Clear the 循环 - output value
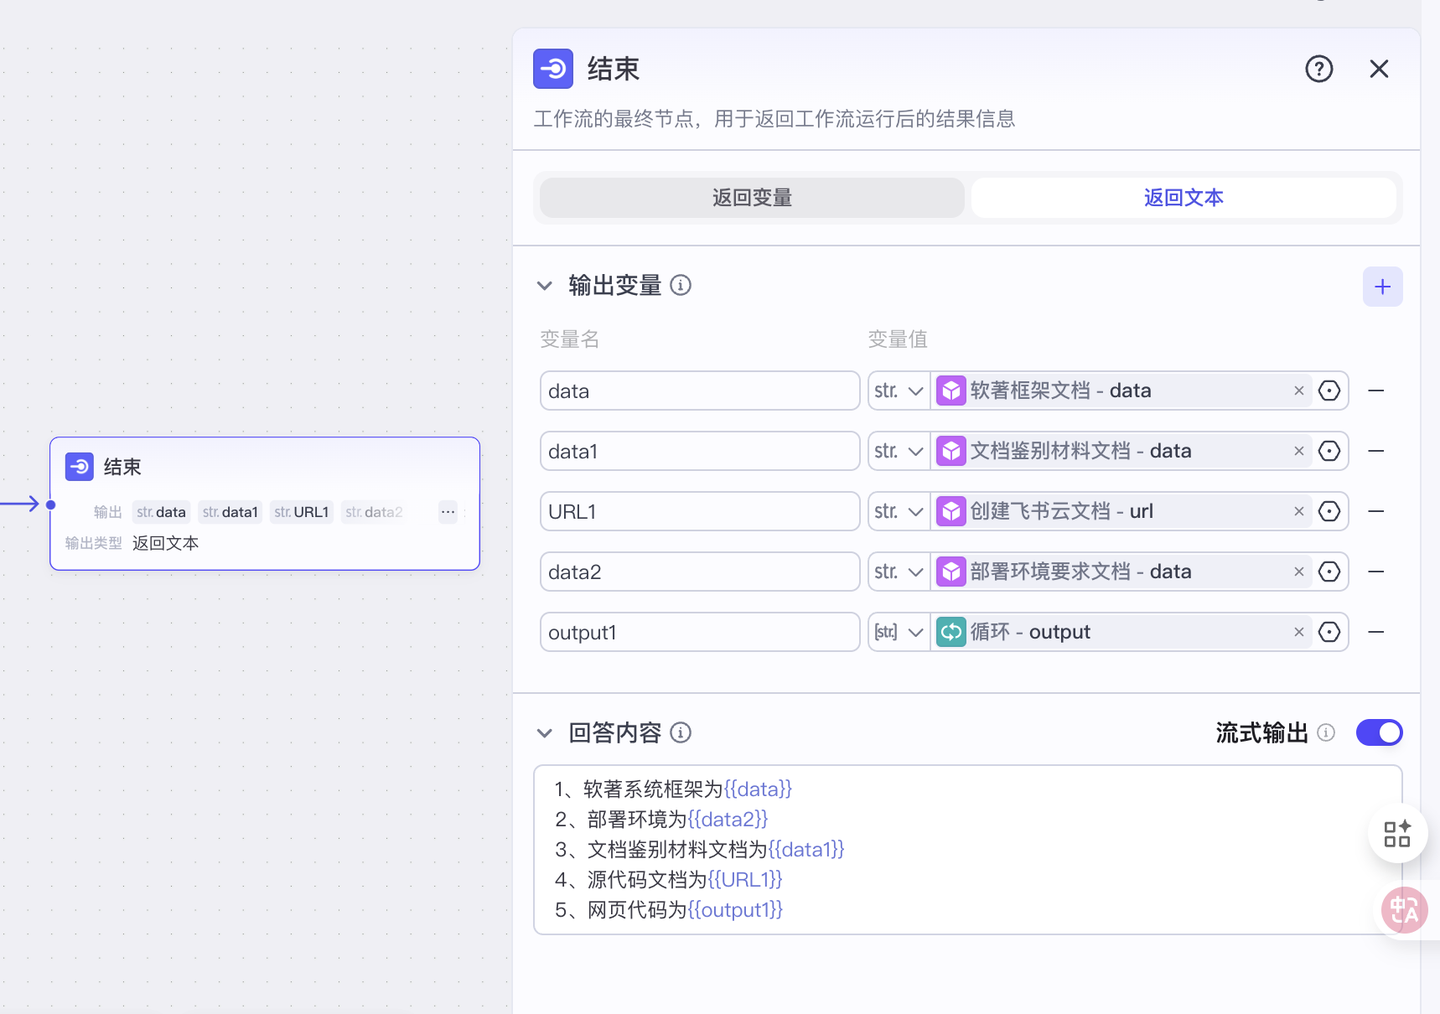1440x1014 pixels. click(1299, 632)
